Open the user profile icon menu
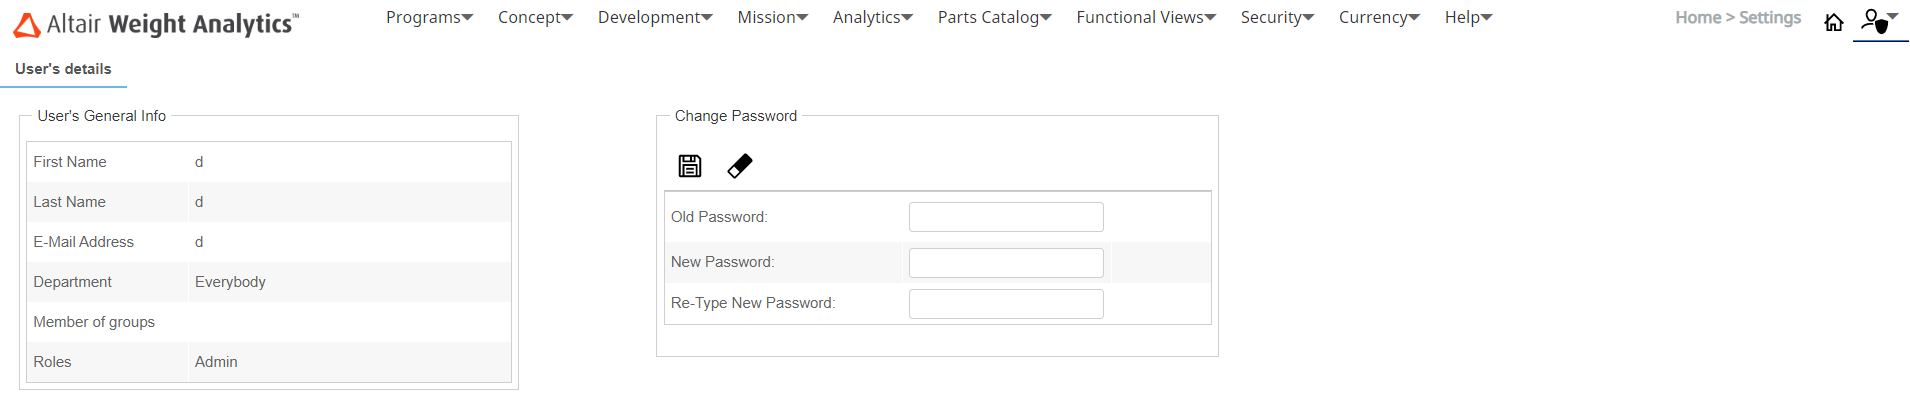The width and height of the screenshot is (1910, 415). click(1878, 20)
